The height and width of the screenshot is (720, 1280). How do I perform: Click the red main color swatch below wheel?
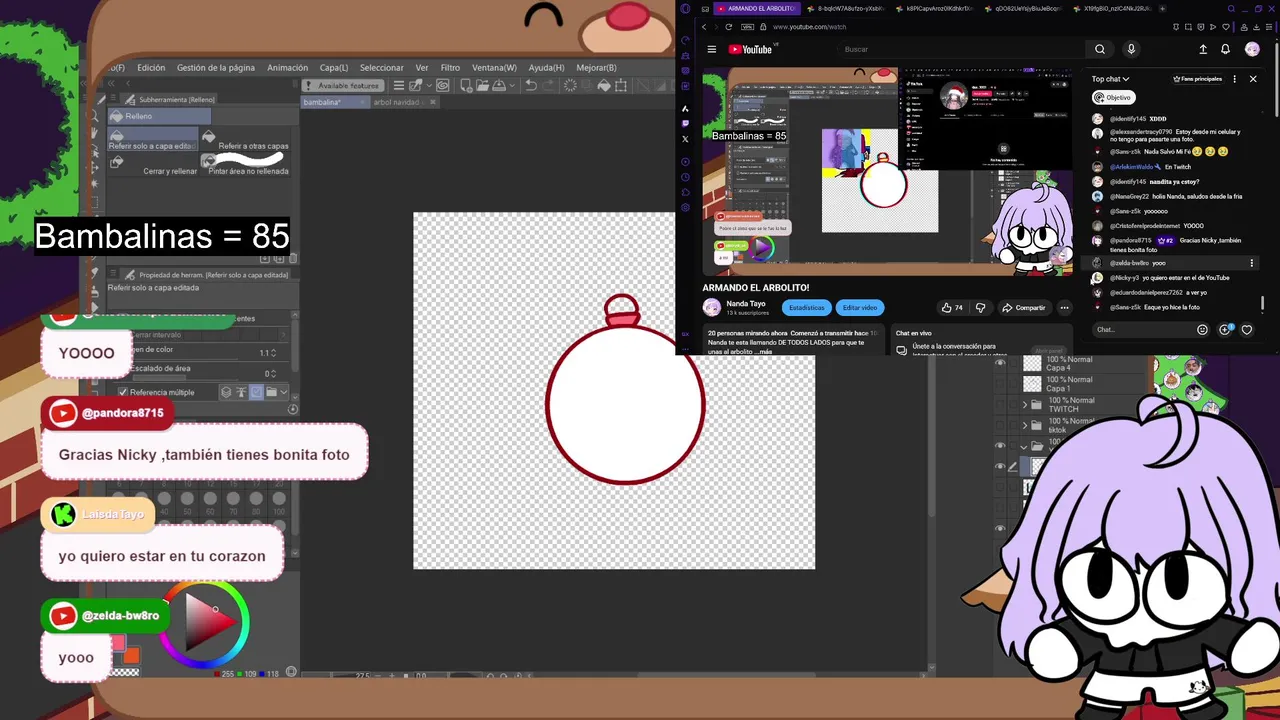tap(118, 642)
